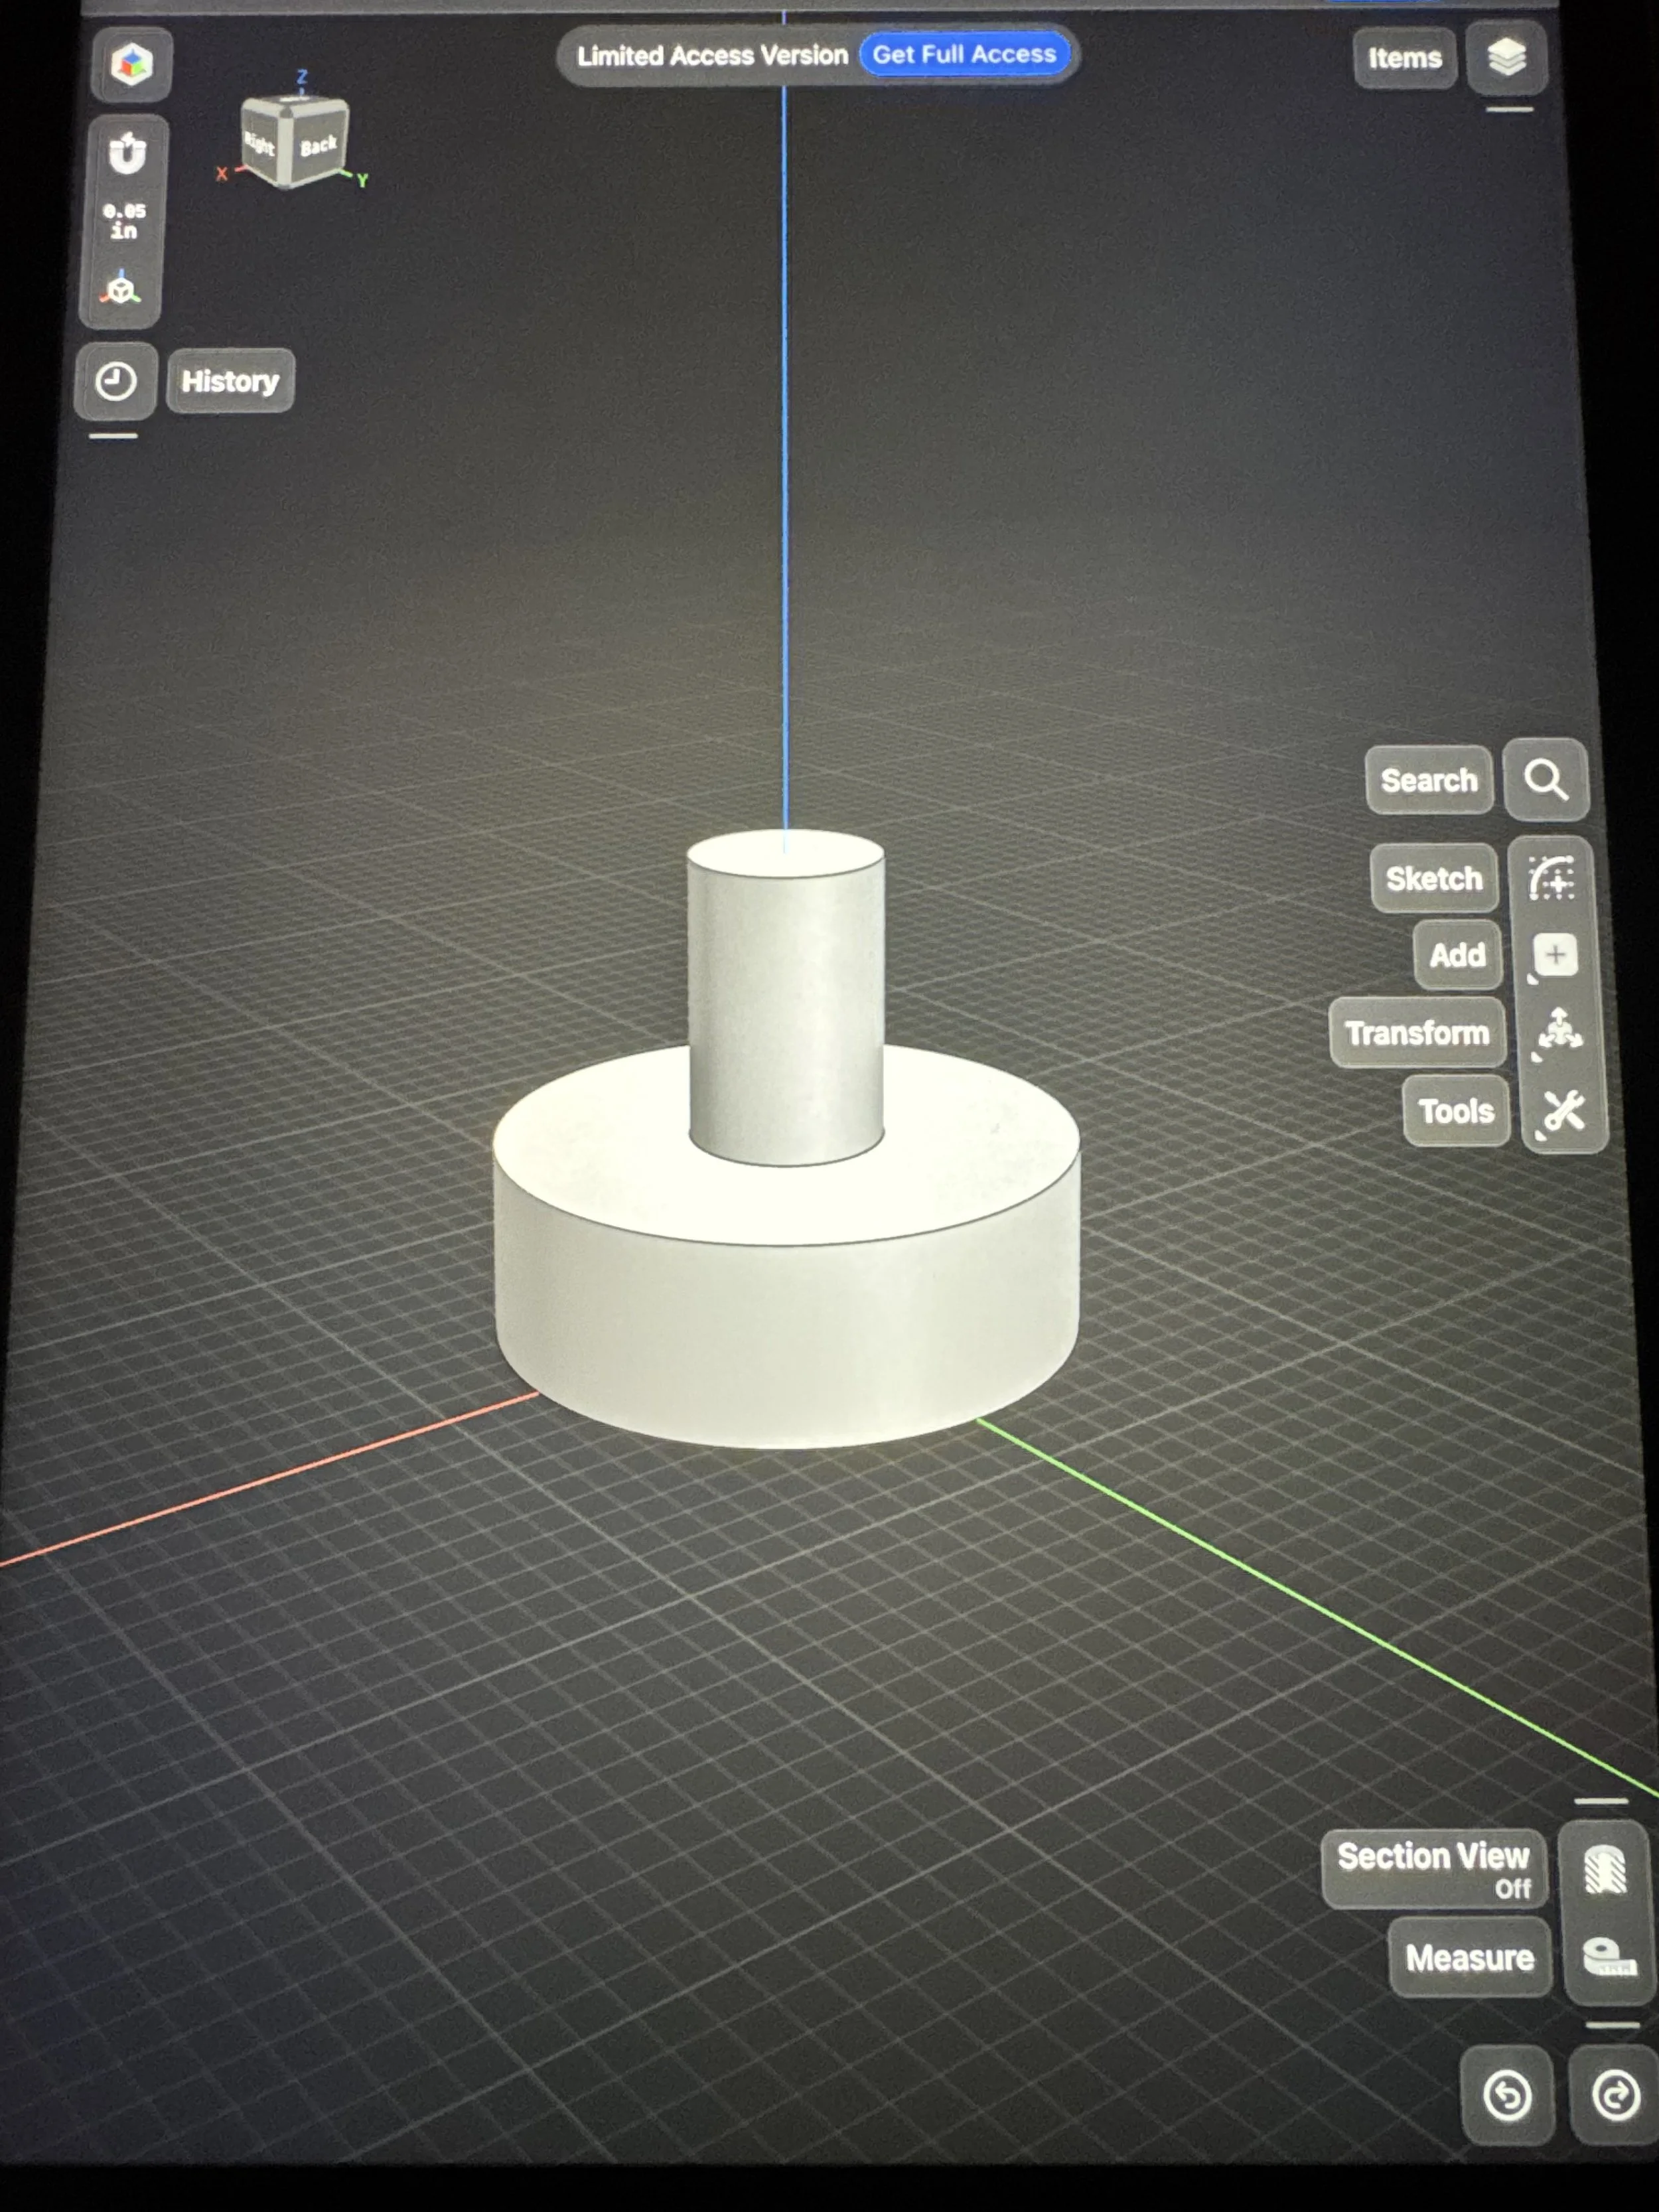Open search with the magnifying glass icon
This screenshot has width=1659, height=2212.
coord(1546,779)
